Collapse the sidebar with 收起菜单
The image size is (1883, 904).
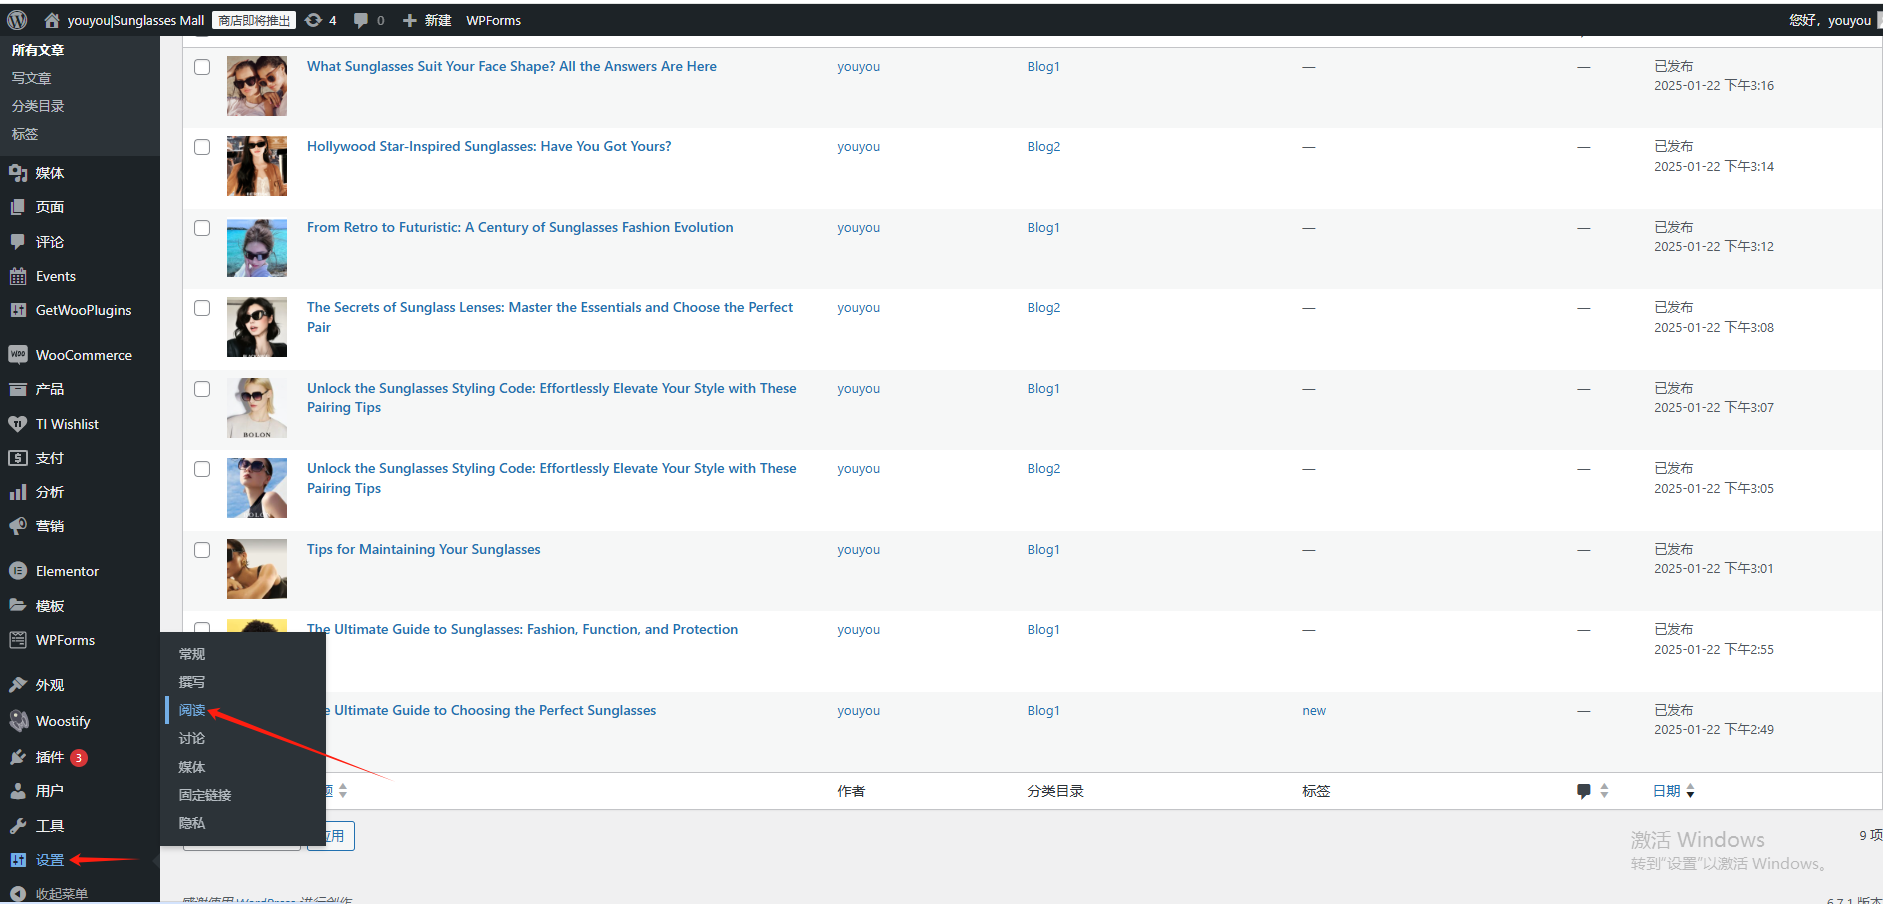pyautogui.click(x=61, y=894)
